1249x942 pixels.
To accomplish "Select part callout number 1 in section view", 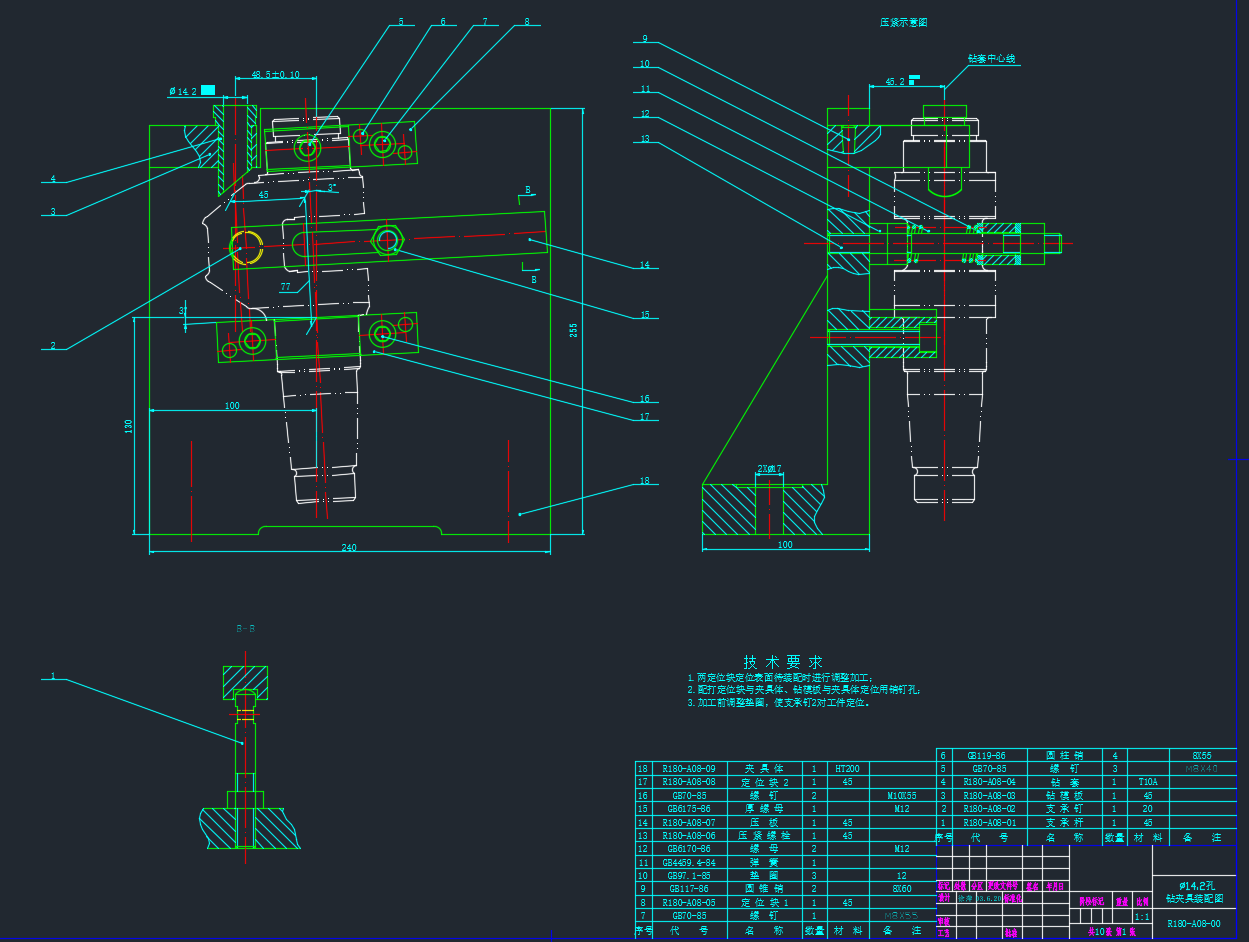I will (52, 677).
